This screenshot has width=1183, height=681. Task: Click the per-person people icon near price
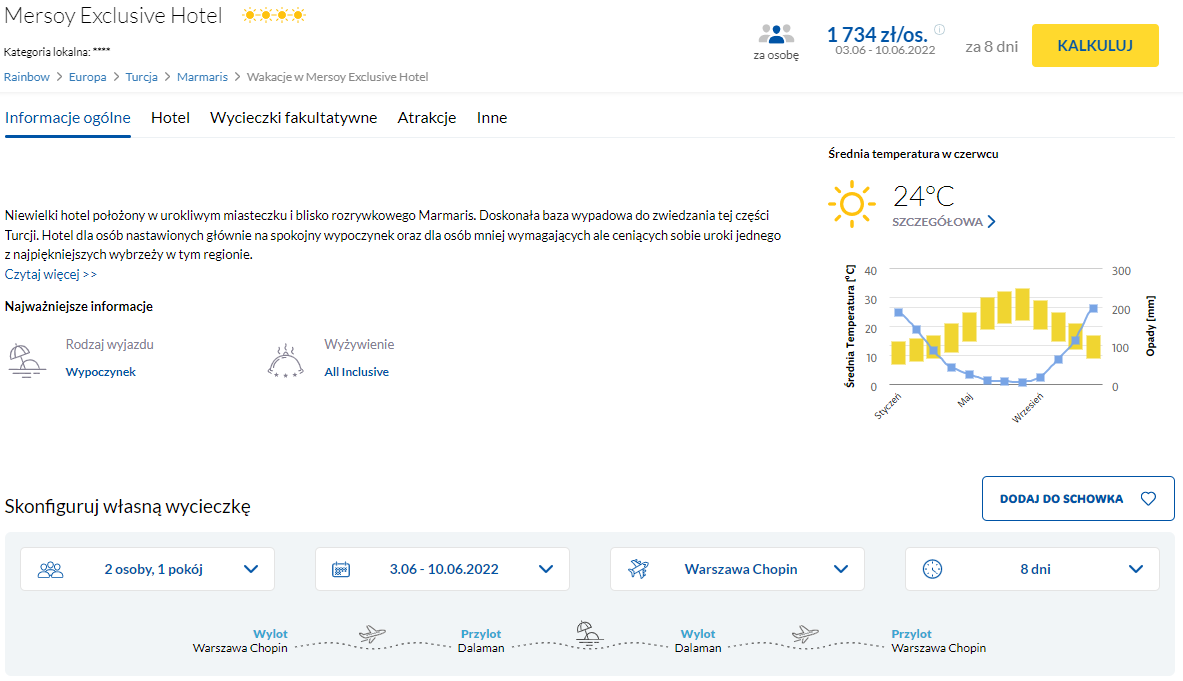[776, 34]
